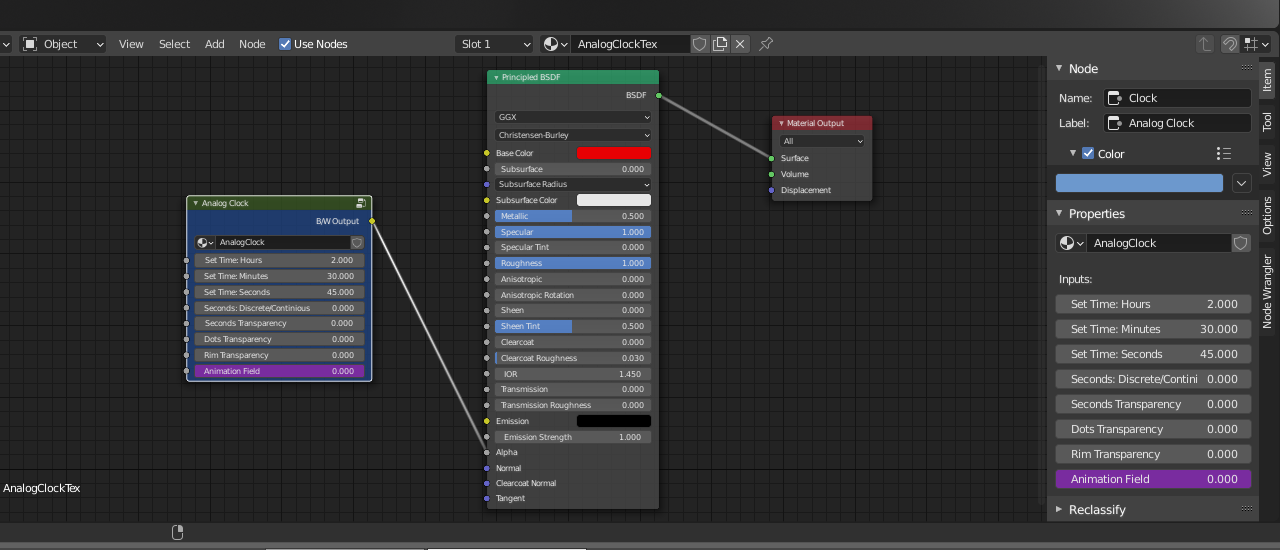Screen dimensions: 1280x550
Task: Click the node Name field containing Clock
Action: 1177,98
